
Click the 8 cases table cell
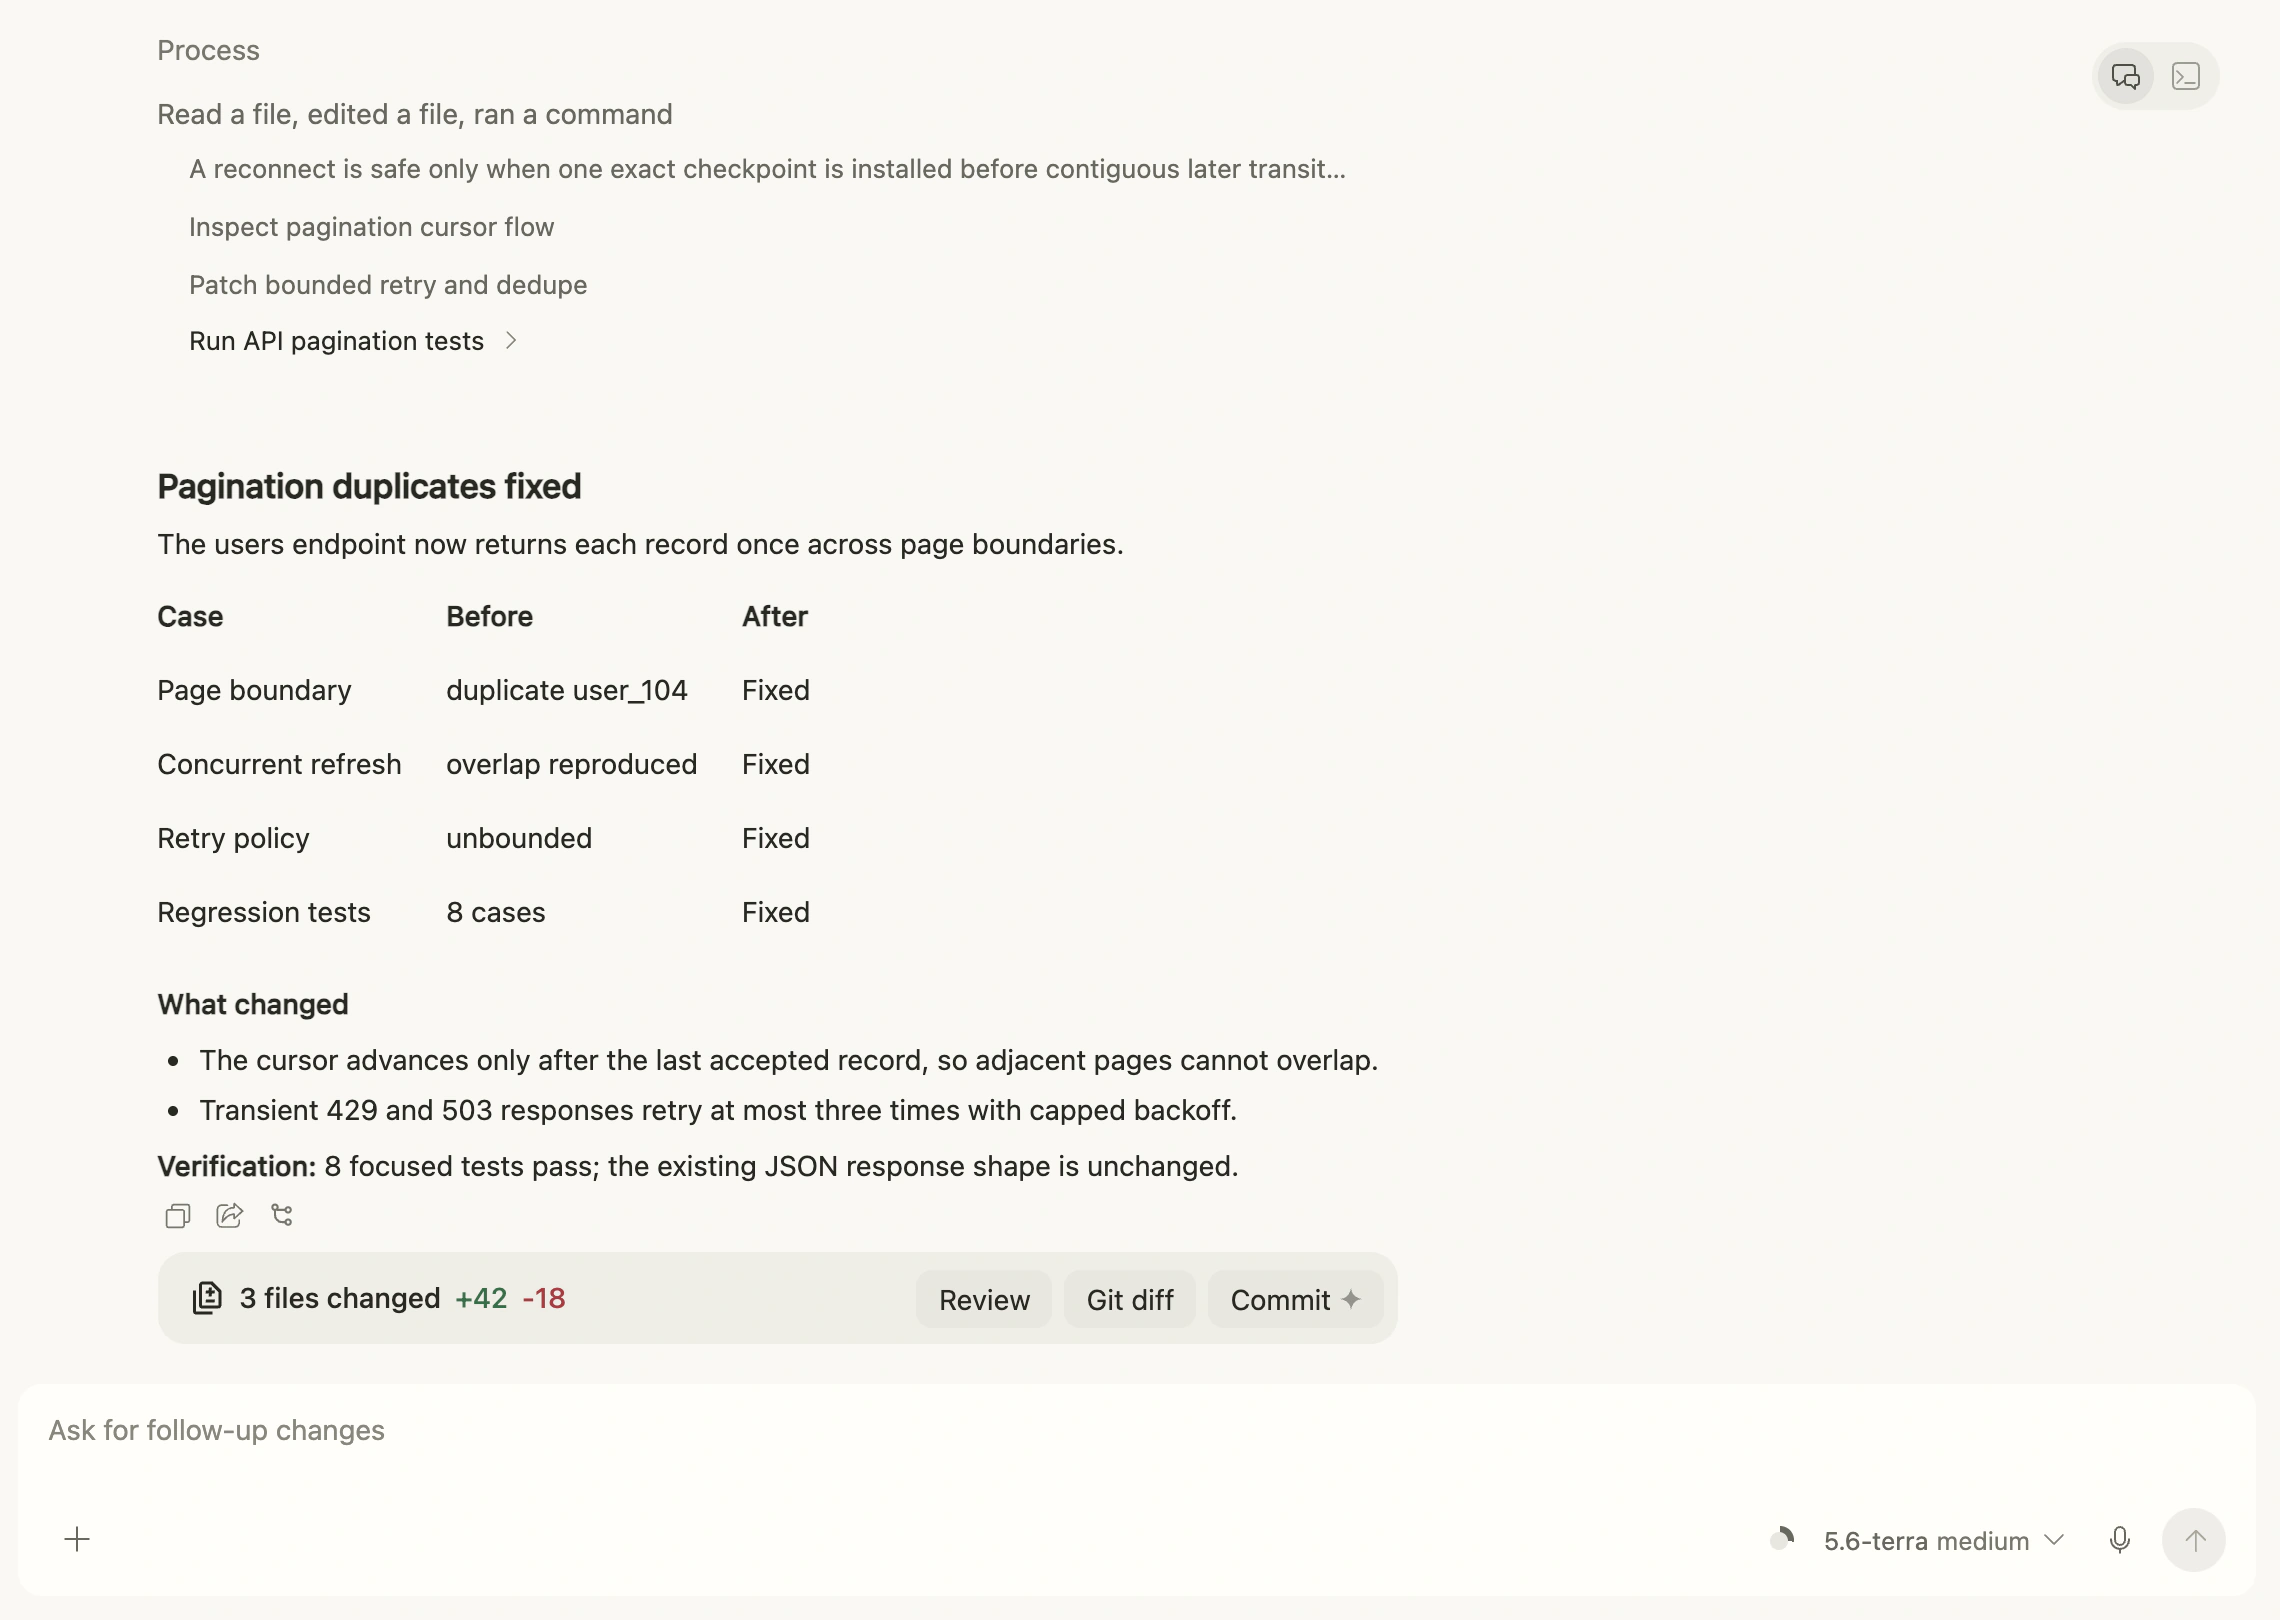[x=496, y=912]
